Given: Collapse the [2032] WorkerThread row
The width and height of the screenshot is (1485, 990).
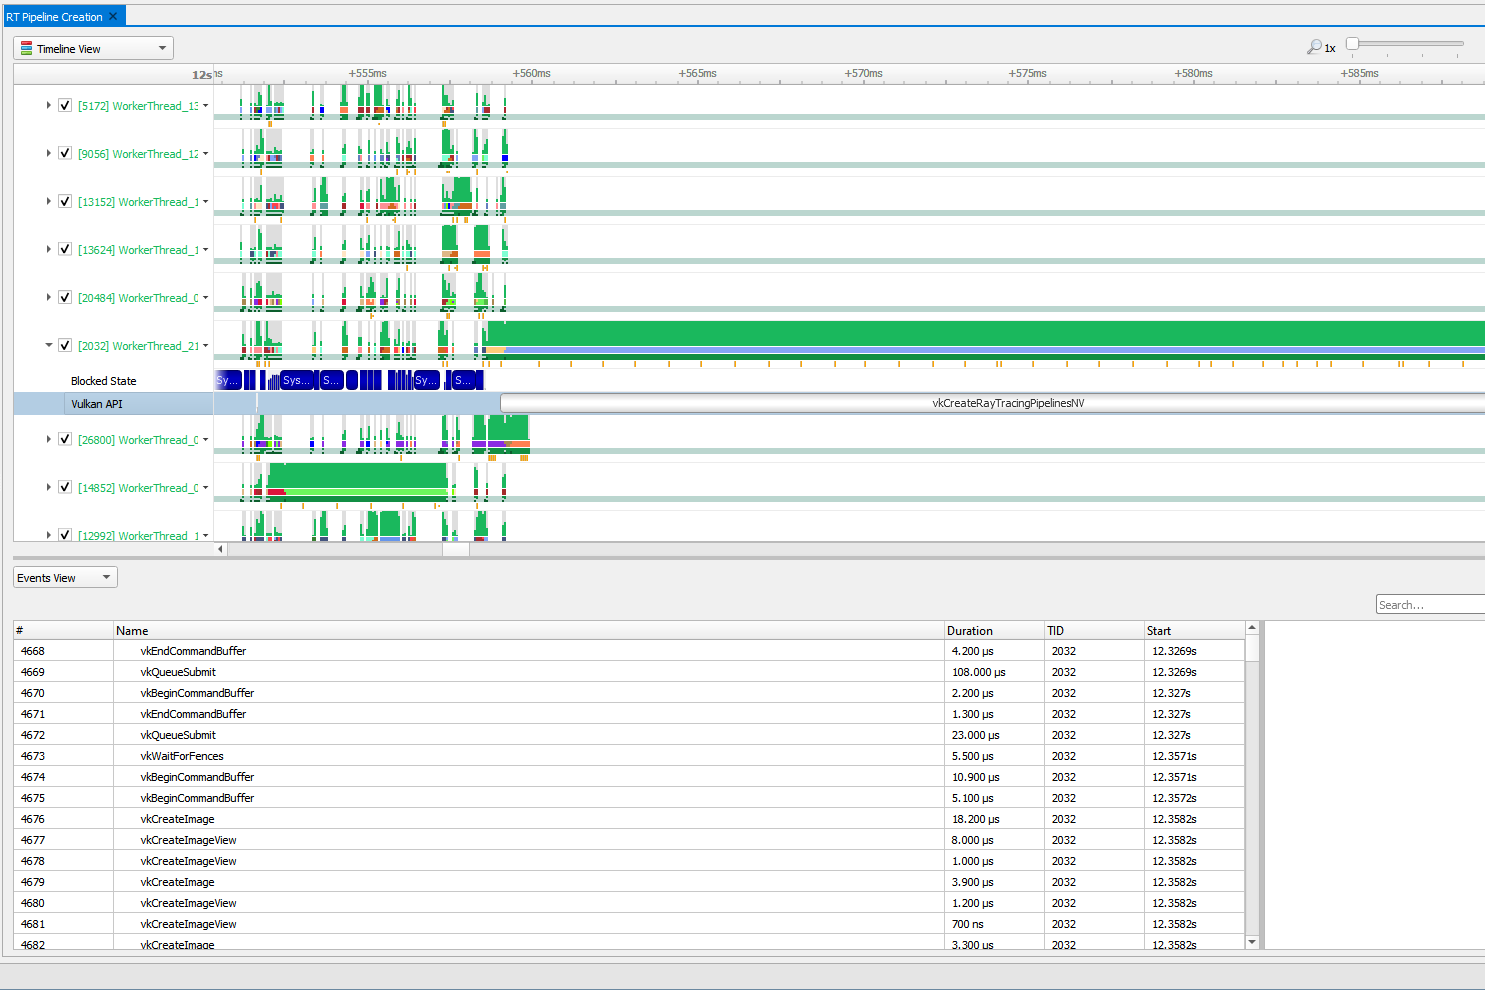Looking at the screenshot, I should click(x=48, y=345).
